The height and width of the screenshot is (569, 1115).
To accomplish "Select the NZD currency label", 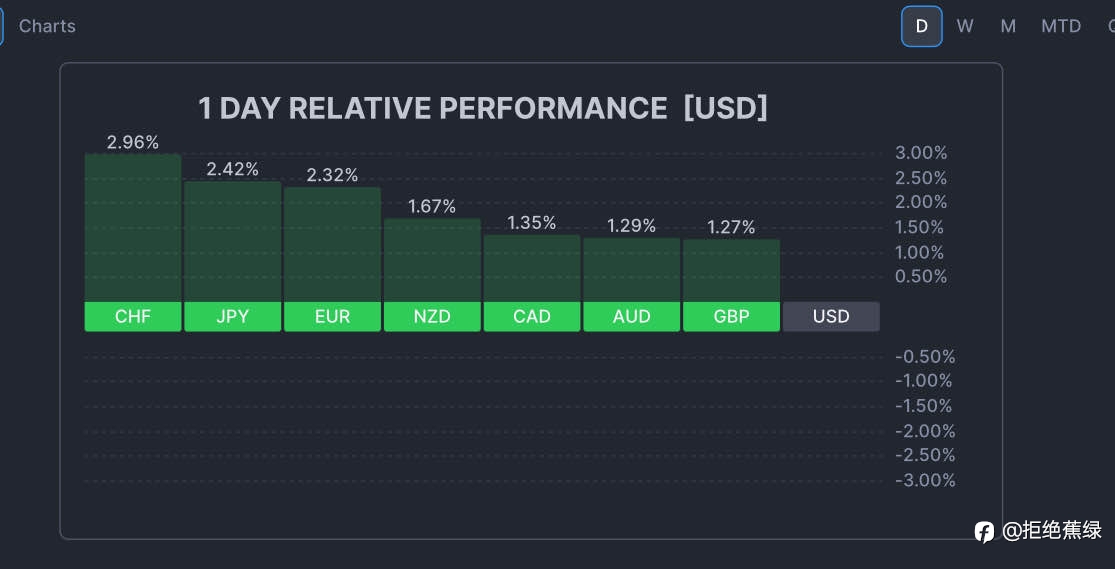I will 432,317.
